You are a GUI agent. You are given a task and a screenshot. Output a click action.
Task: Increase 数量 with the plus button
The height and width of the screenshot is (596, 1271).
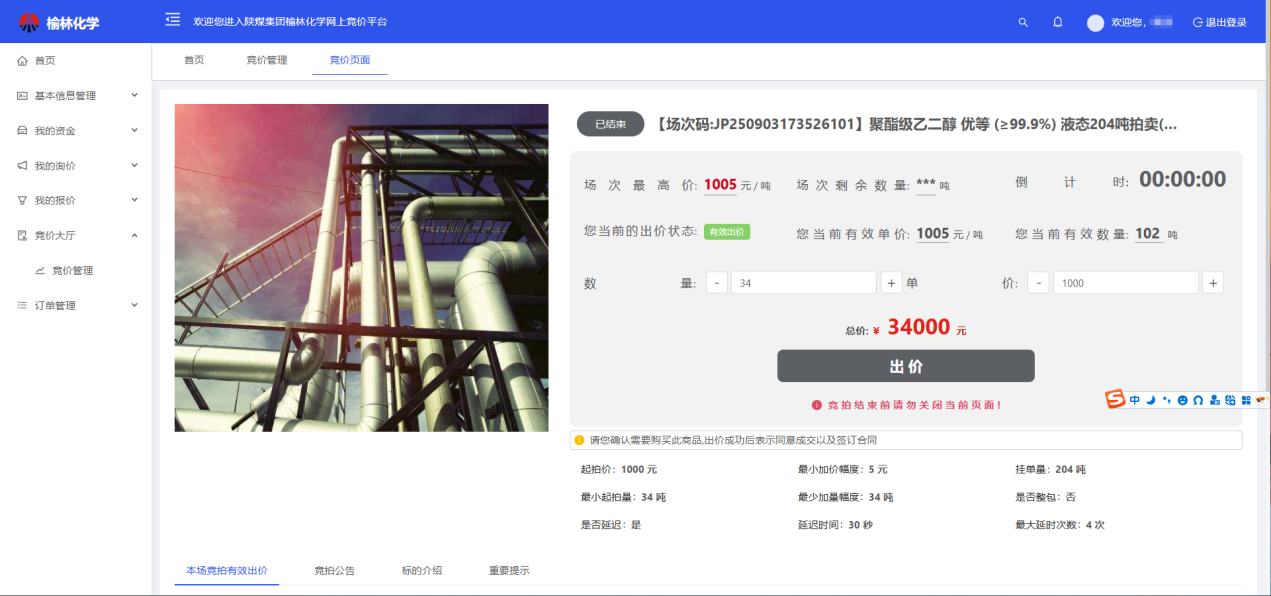tap(891, 283)
